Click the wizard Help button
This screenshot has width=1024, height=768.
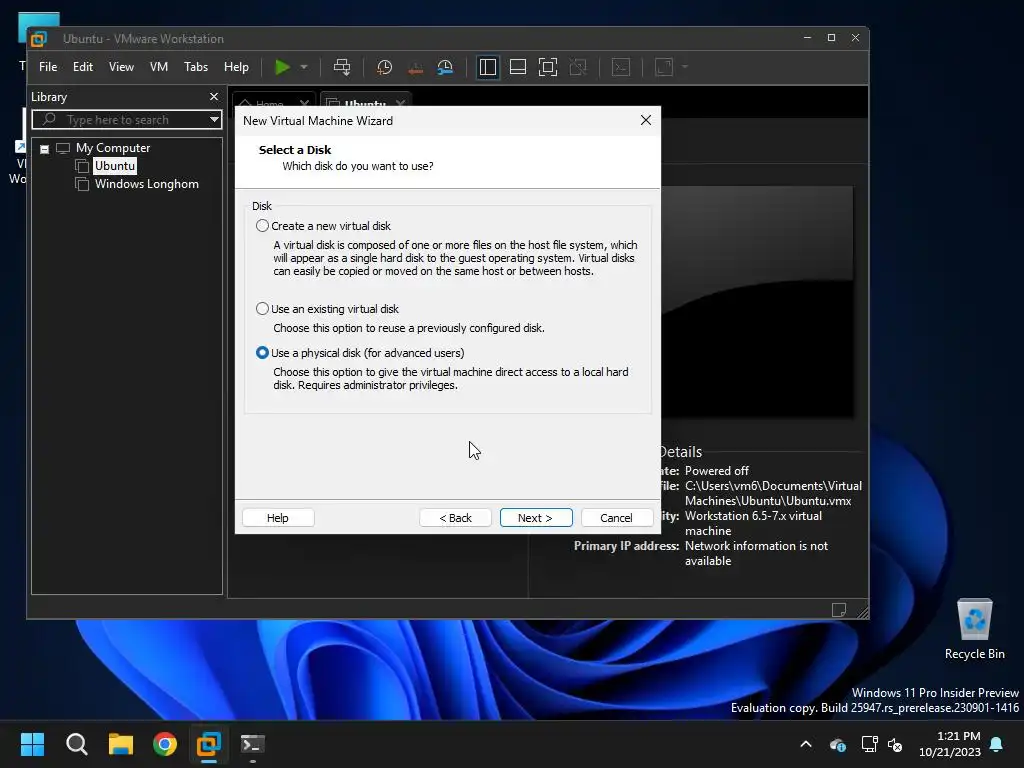click(x=278, y=518)
